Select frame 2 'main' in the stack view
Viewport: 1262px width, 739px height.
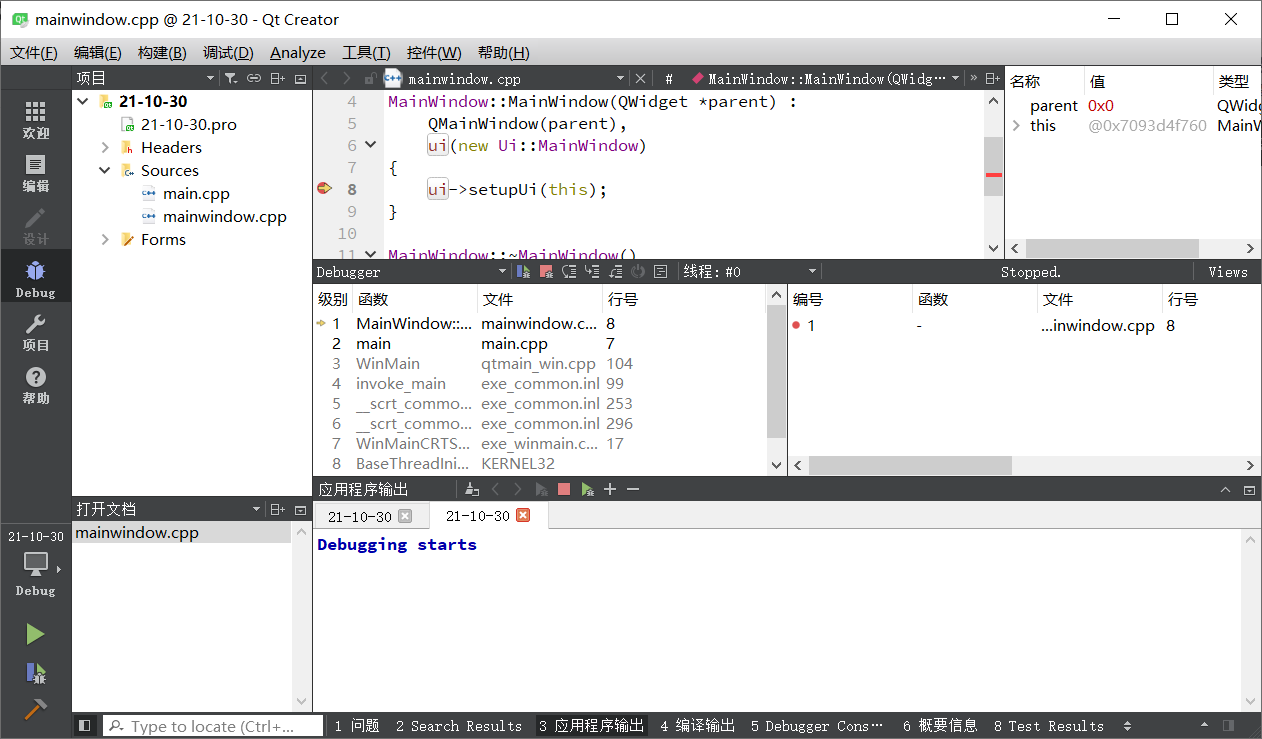(373, 343)
